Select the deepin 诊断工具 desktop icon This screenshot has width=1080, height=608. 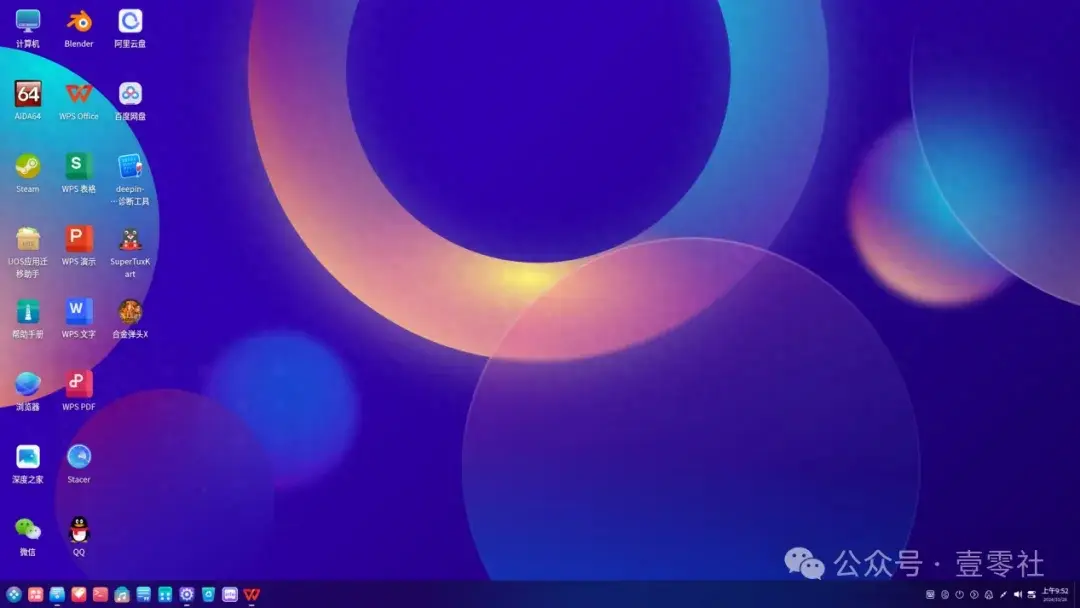[x=130, y=180]
